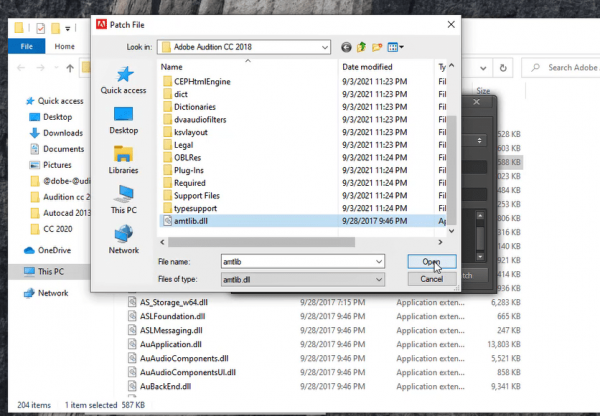This screenshot has width=600, height=416.
Task: Select Network in the dialog places bar
Action: click(124, 239)
